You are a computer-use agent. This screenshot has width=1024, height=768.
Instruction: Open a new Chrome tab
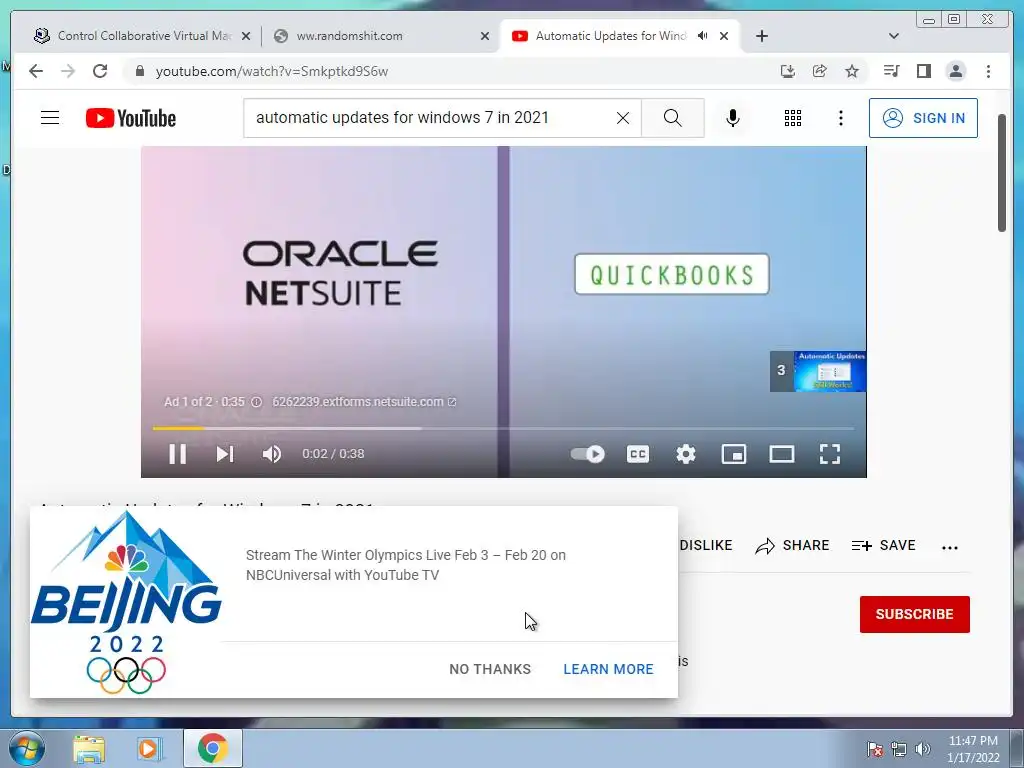[761, 36]
